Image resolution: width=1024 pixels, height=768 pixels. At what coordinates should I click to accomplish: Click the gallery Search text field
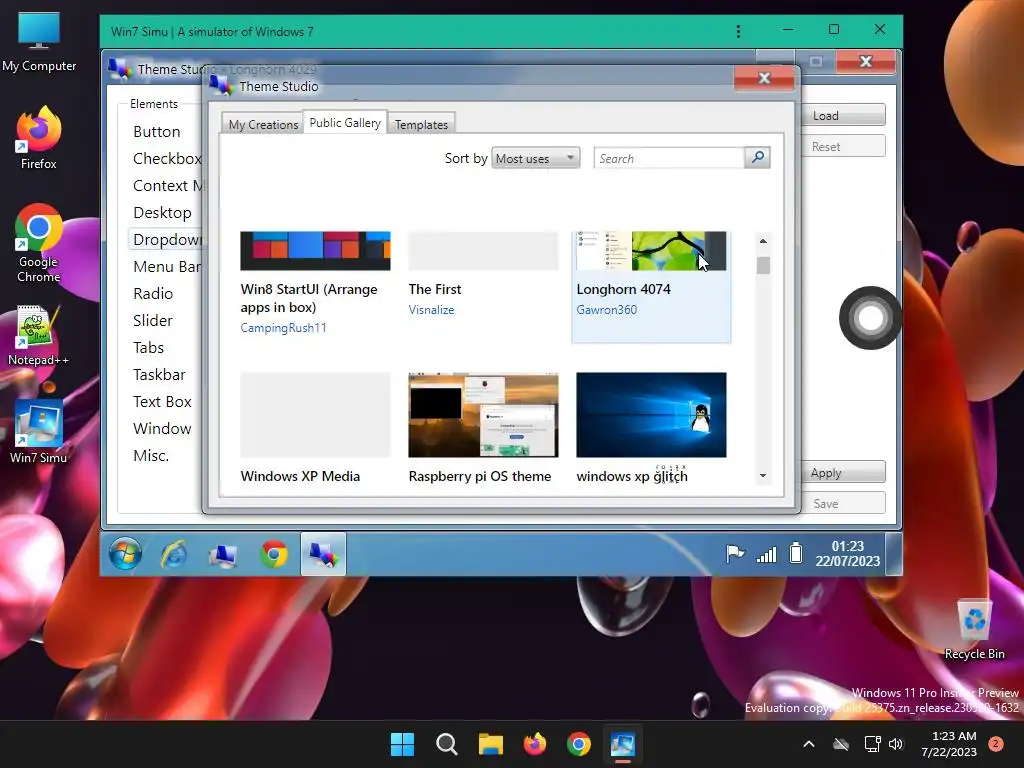[x=669, y=158]
